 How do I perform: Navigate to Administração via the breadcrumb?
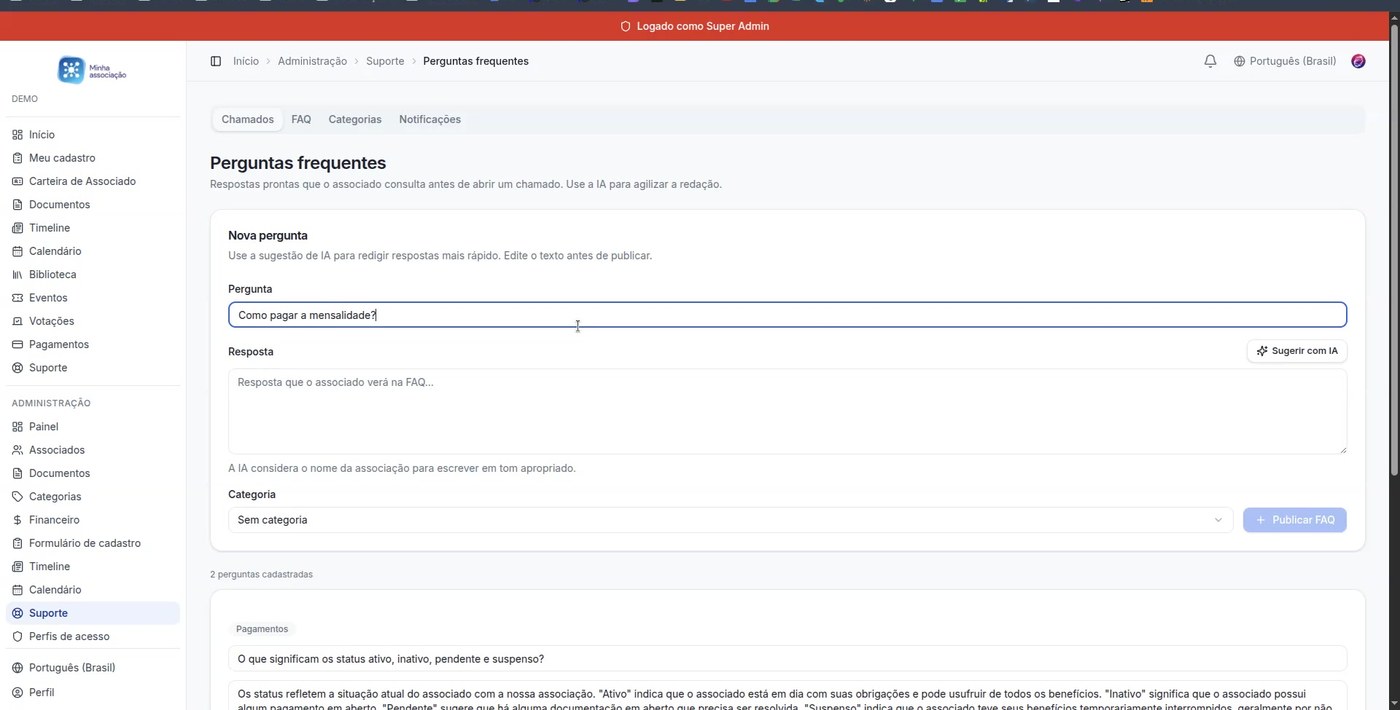tap(312, 61)
